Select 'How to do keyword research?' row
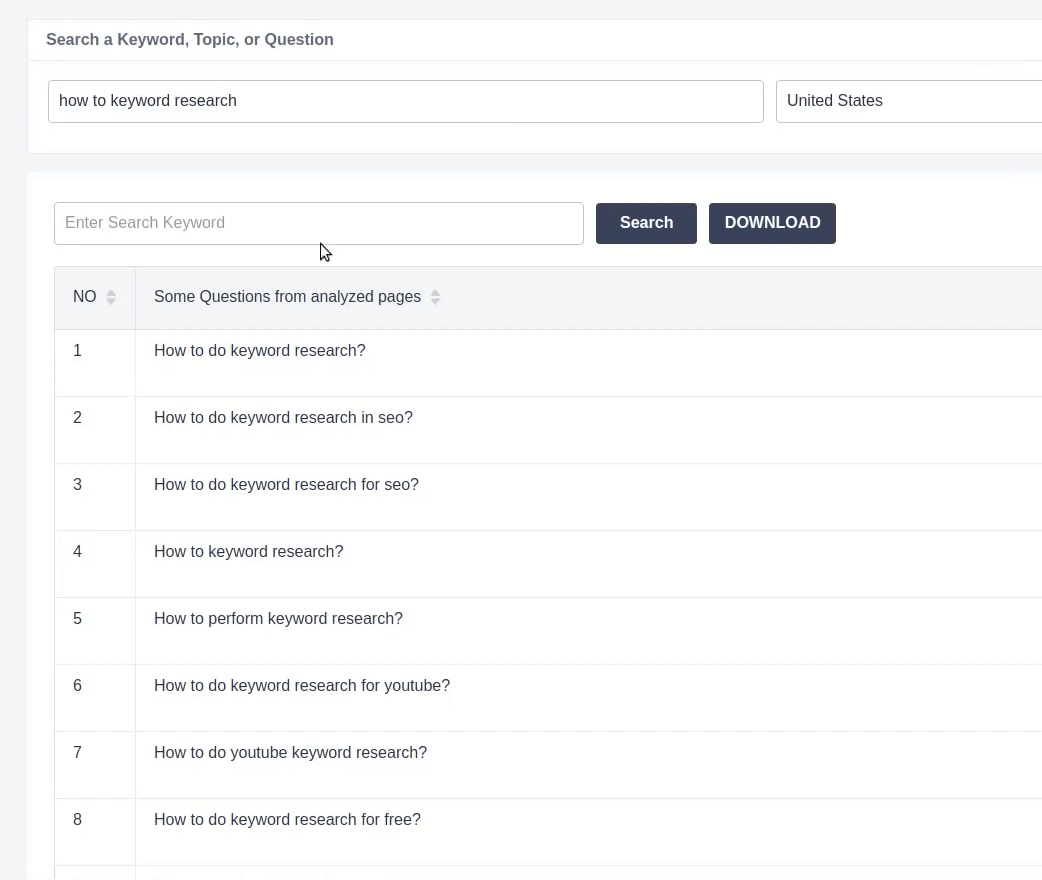1042x880 pixels. (260, 351)
